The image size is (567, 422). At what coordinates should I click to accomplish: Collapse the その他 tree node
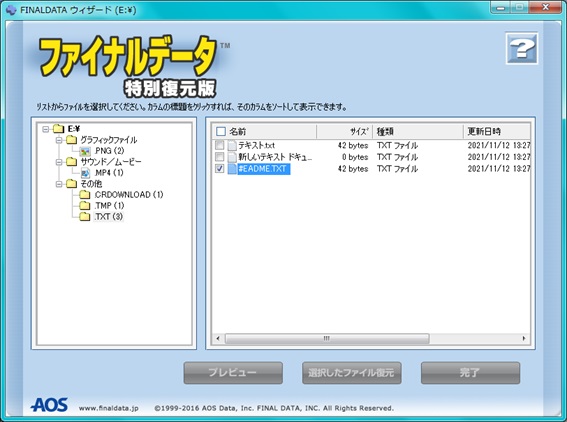click(59, 184)
